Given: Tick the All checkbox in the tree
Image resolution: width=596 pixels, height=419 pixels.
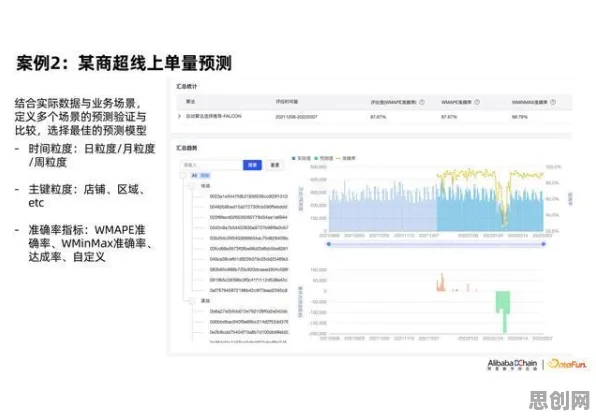Looking at the screenshot, I should pyautogui.click(x=183, y=175).
